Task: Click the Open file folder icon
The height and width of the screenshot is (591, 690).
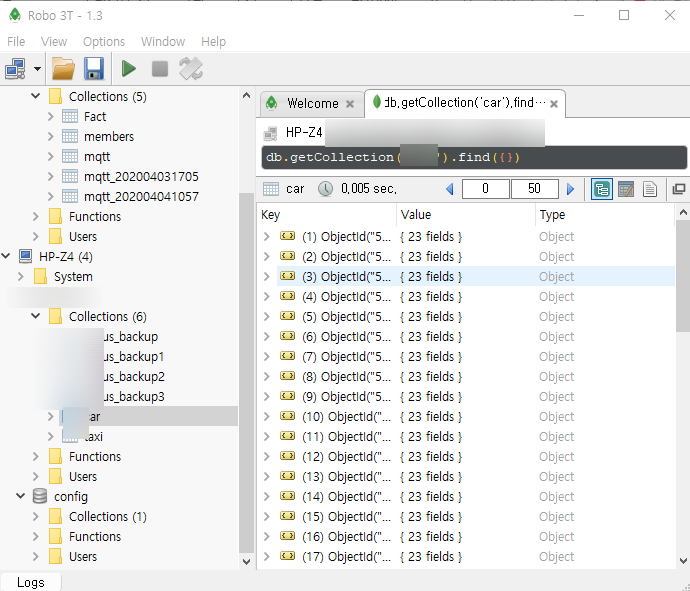Action: (x=63, y=69)
